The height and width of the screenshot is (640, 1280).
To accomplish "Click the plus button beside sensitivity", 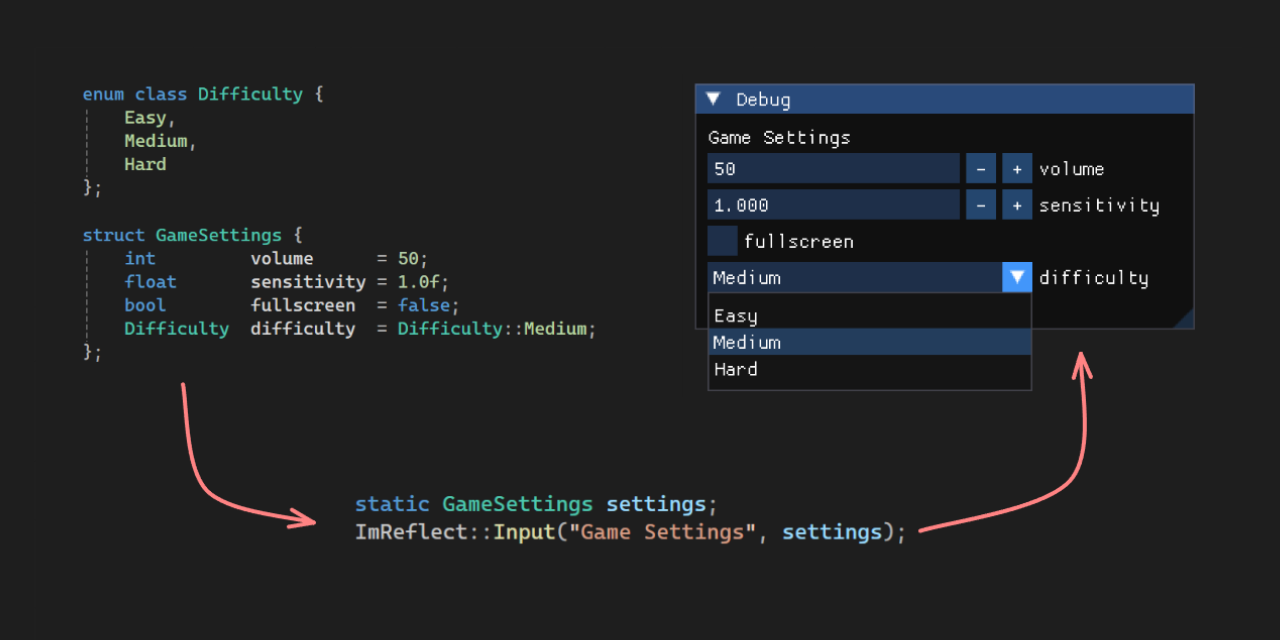I will pyautogui.click(x=1017, y=204).
